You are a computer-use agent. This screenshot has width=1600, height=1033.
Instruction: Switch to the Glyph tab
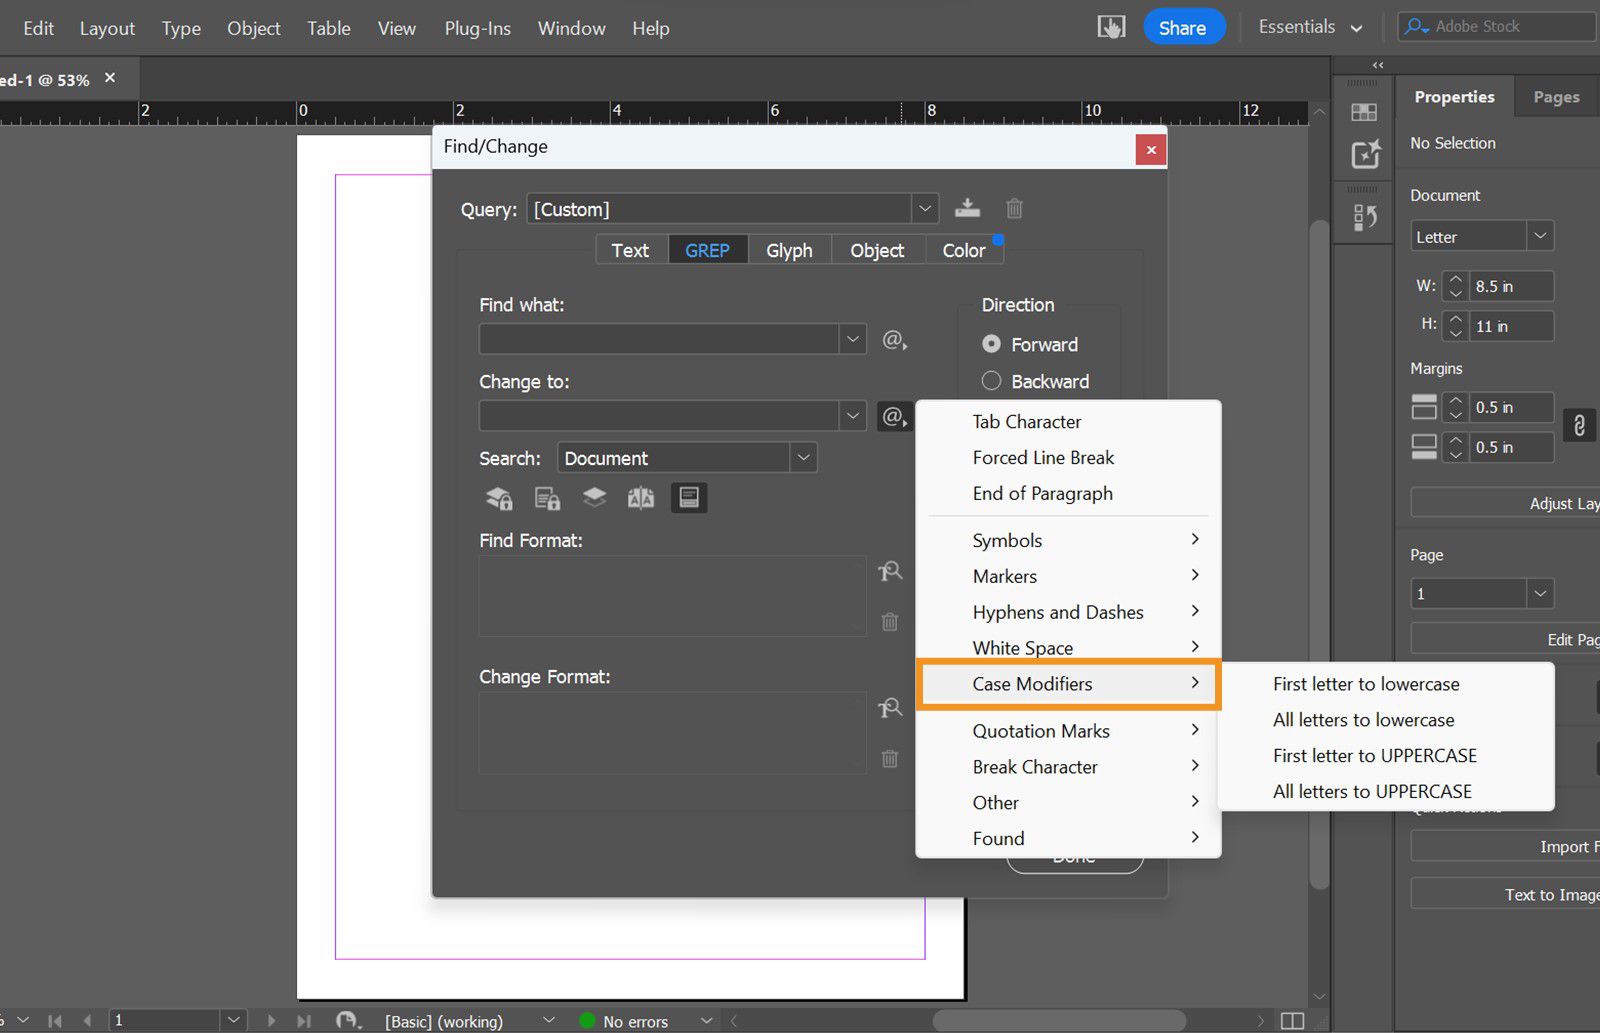pyautogui.click(x=789, y=250)
